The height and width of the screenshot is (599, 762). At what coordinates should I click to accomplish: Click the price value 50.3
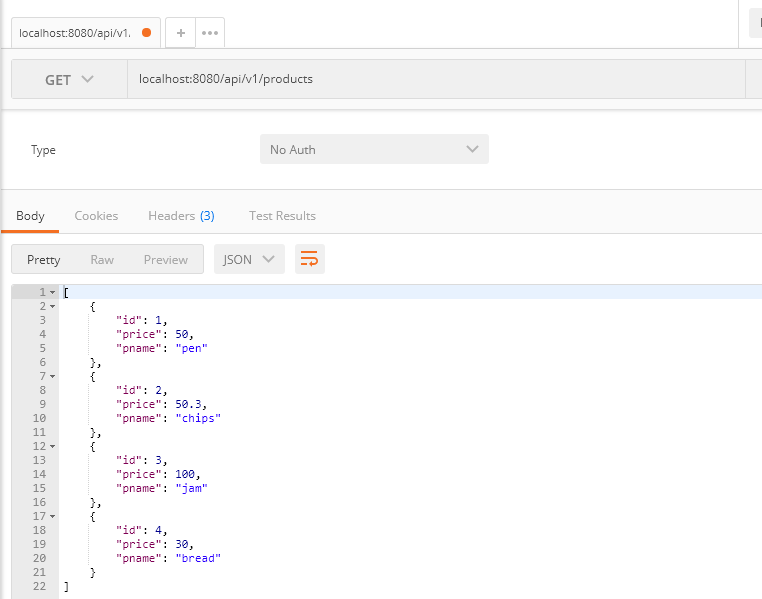click(189, 404)
